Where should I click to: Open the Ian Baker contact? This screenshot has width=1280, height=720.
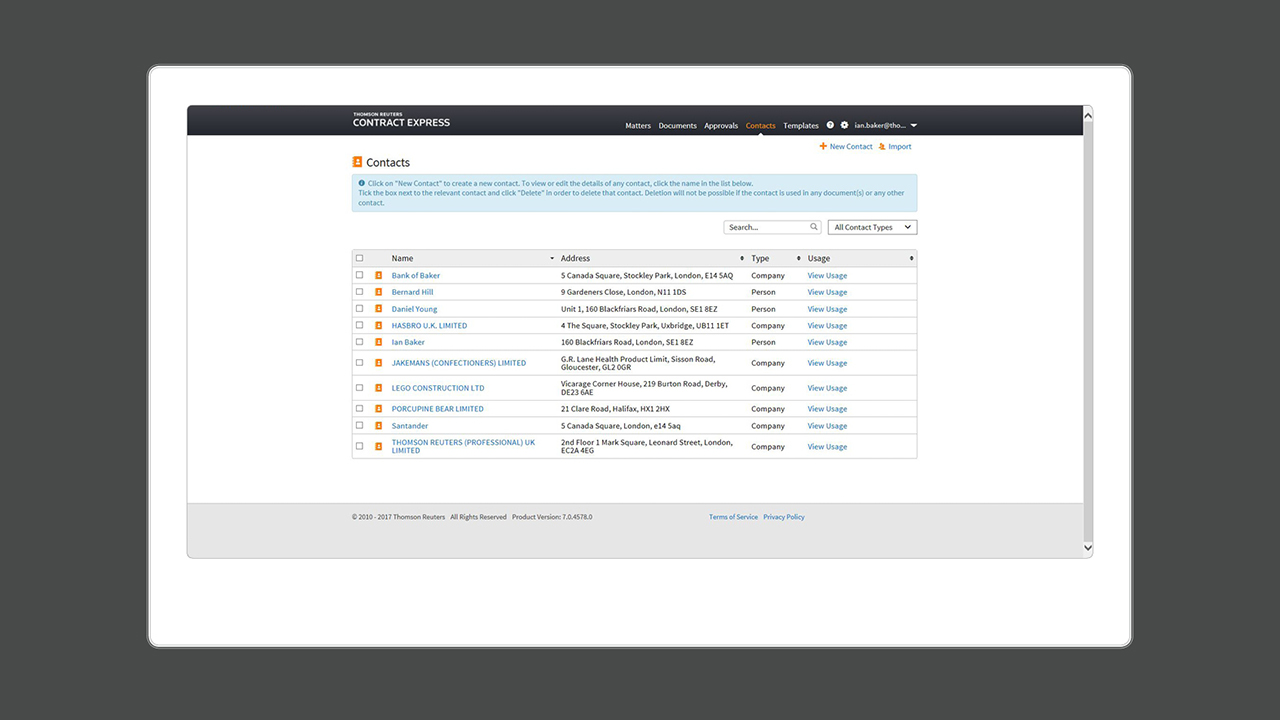(408, 342)
